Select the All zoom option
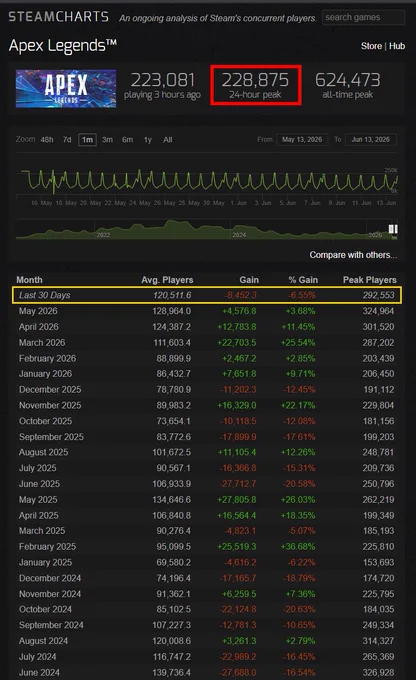Viewport: 416px width, 680px height. click(x=167, y=140)
